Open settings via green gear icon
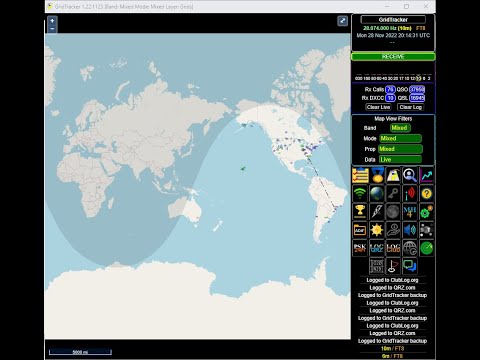 click(426, 212)
